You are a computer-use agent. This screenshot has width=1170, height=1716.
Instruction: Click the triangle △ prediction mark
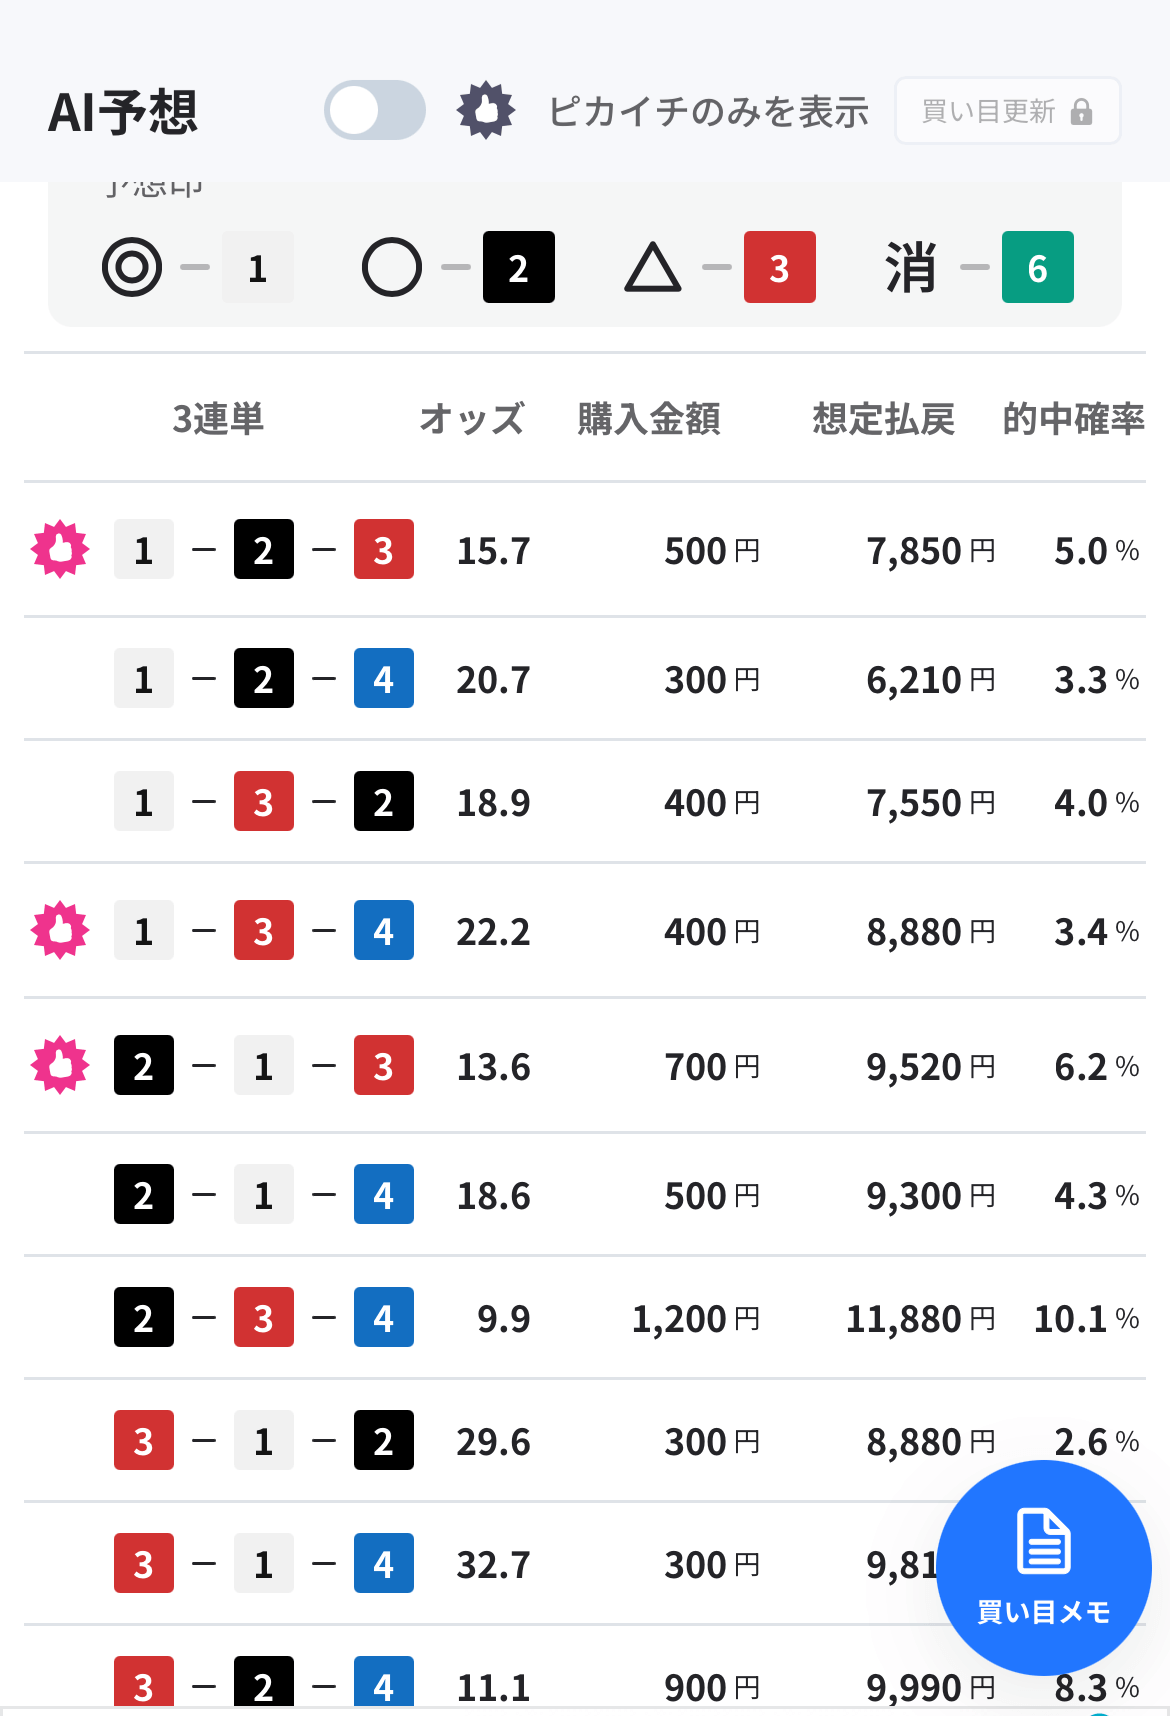pos(653,268)
